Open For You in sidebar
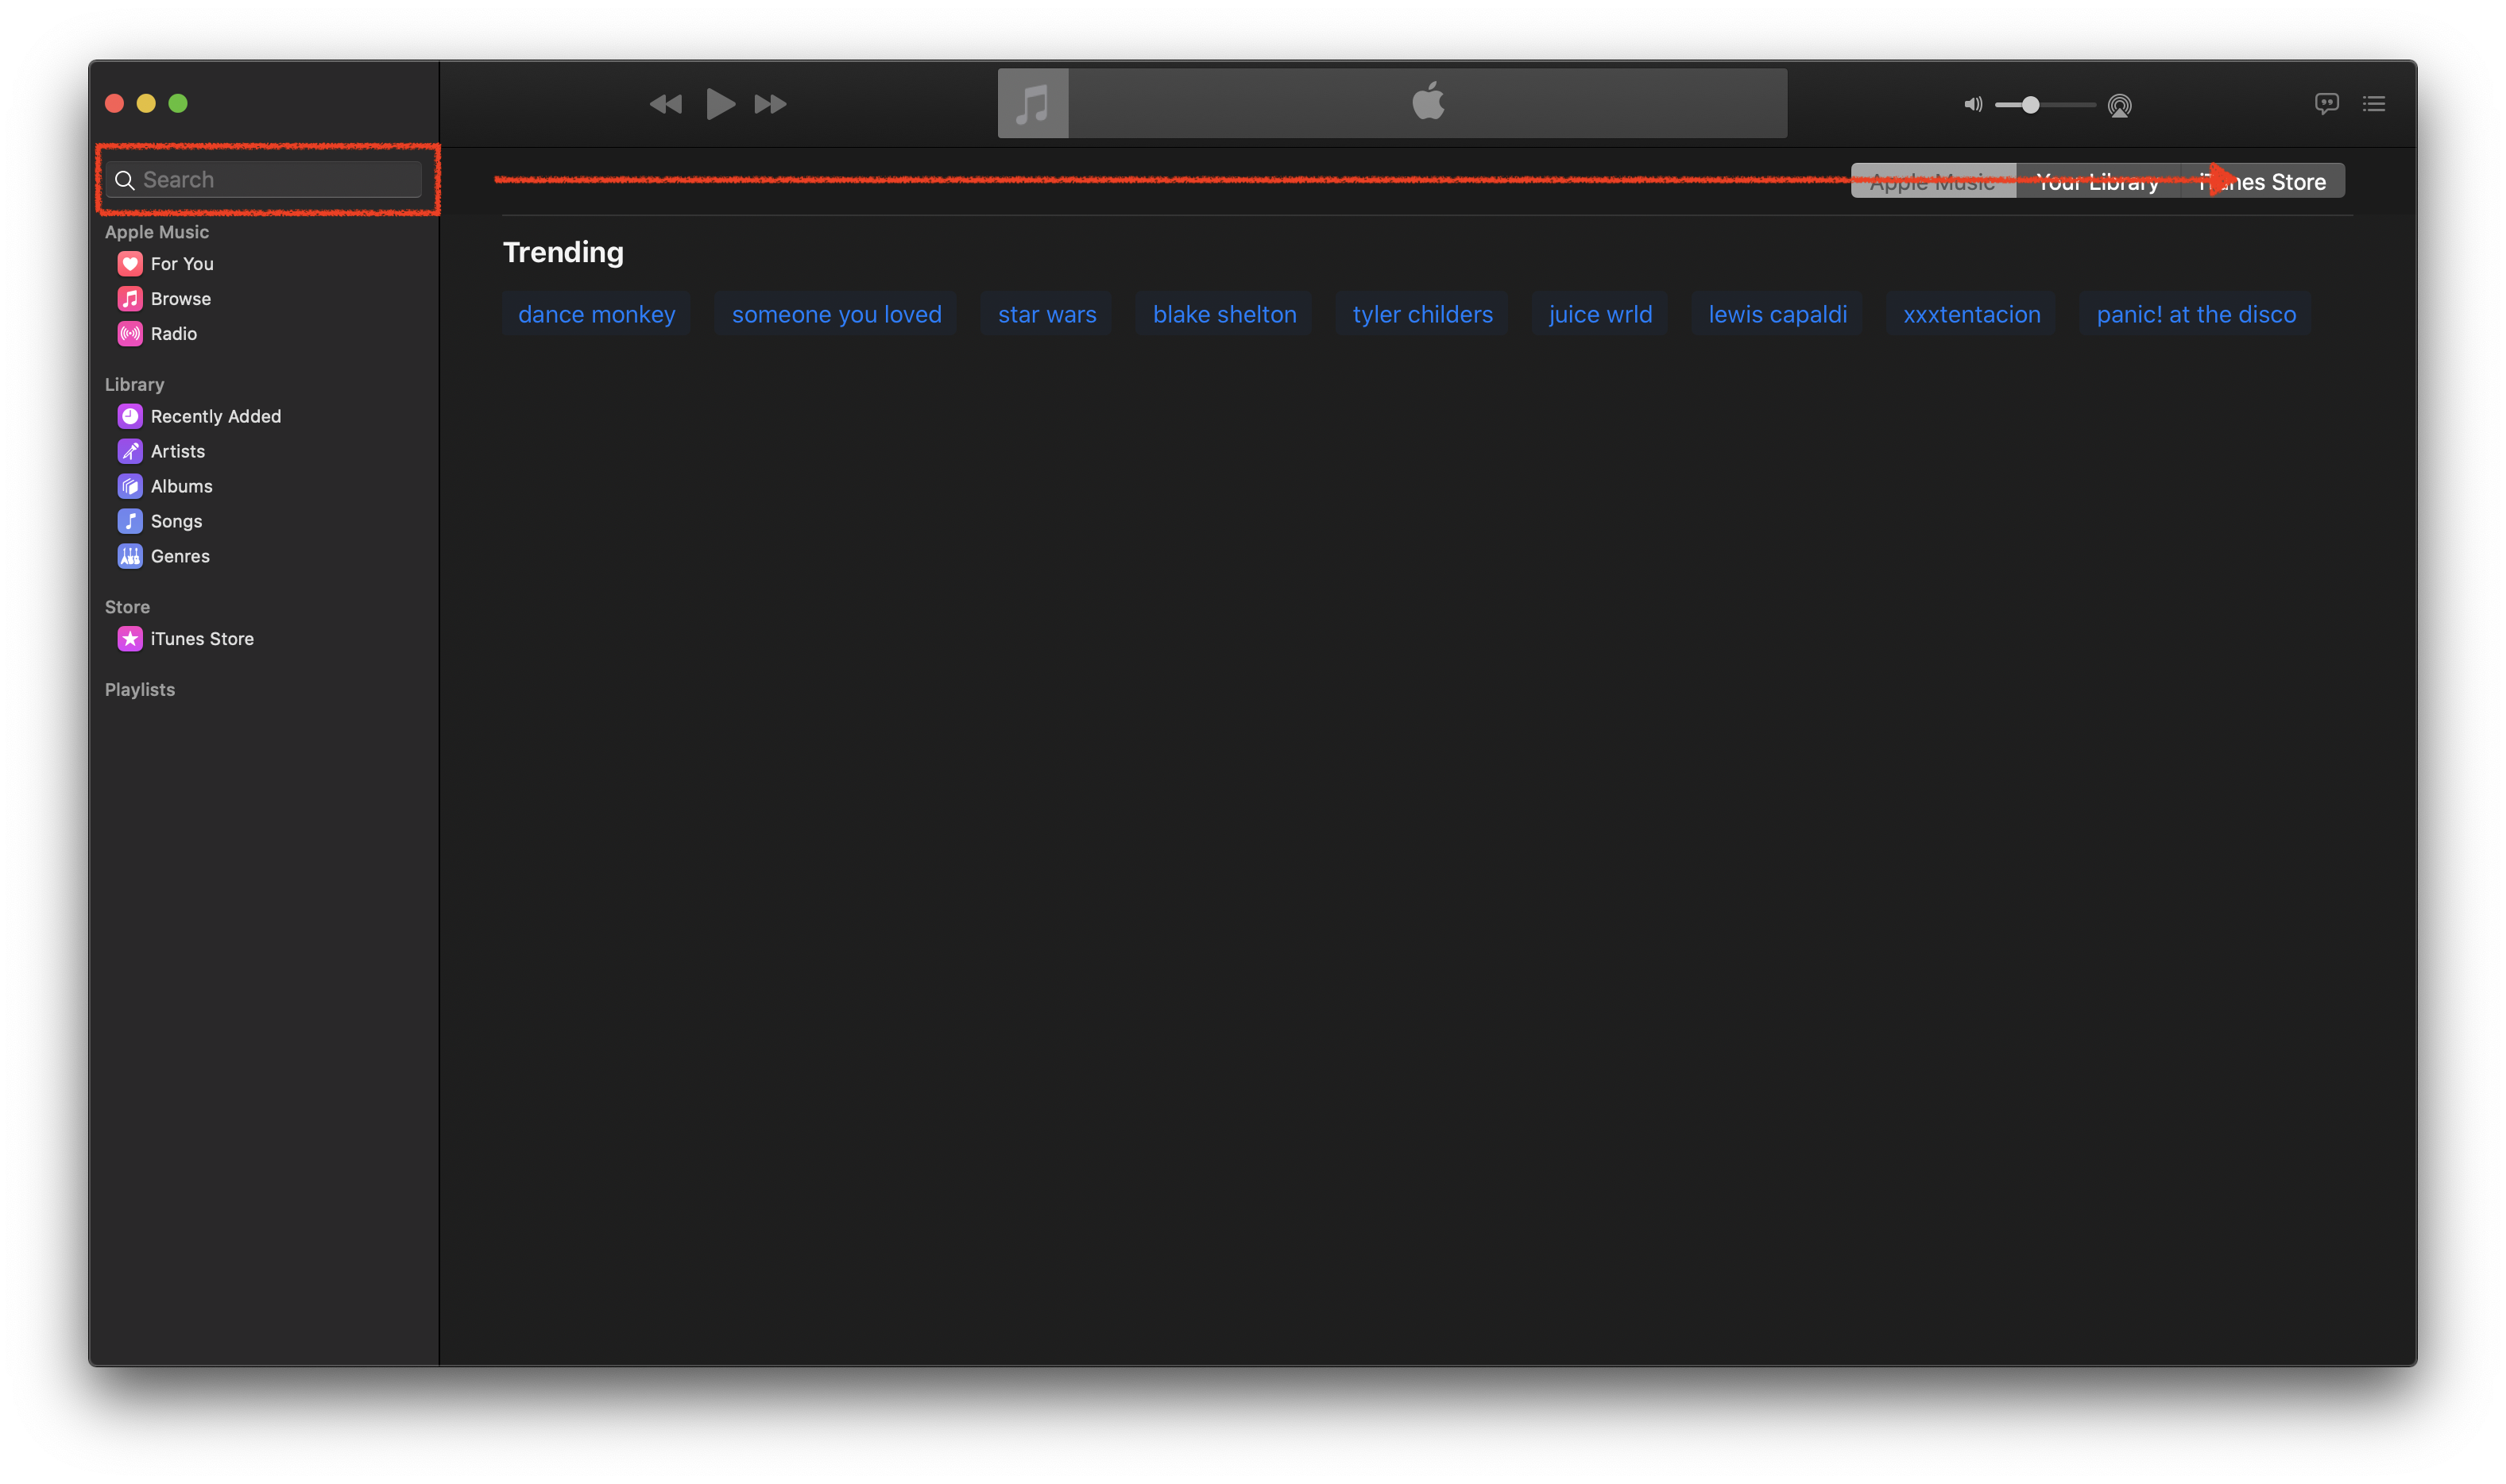 tap(181, 264)
